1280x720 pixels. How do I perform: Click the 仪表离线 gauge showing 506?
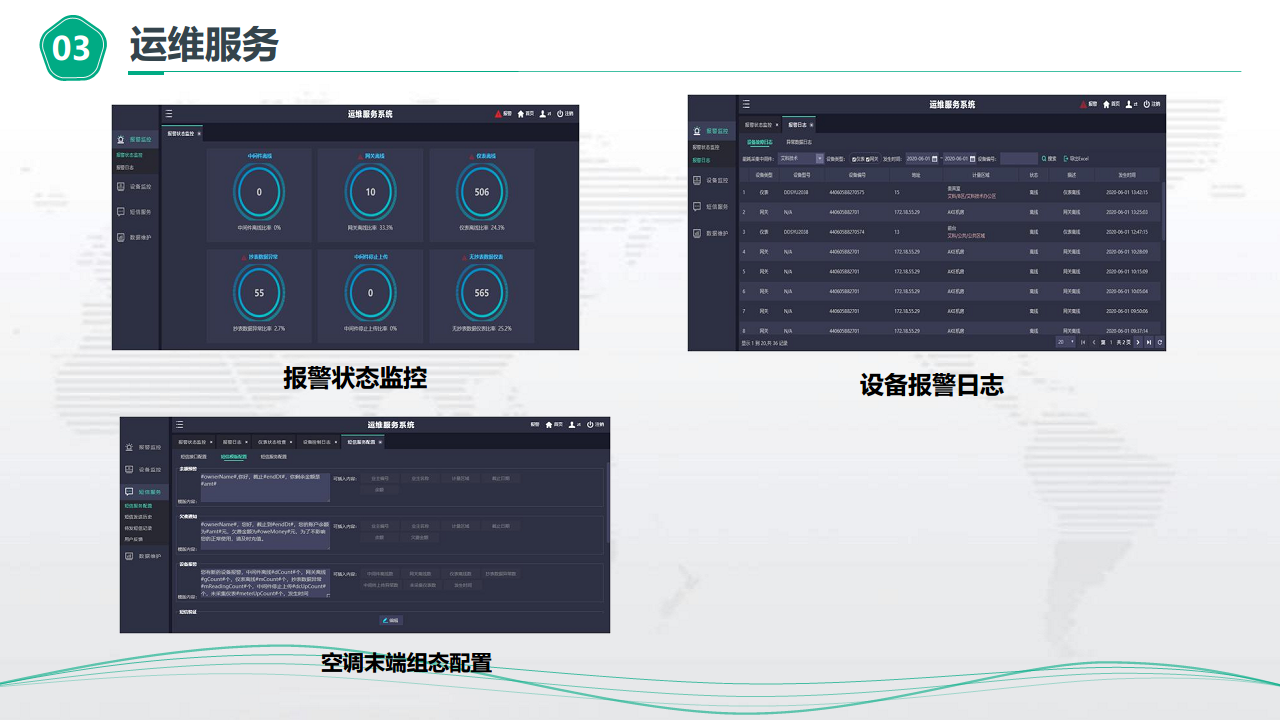(x=482, y=192)
